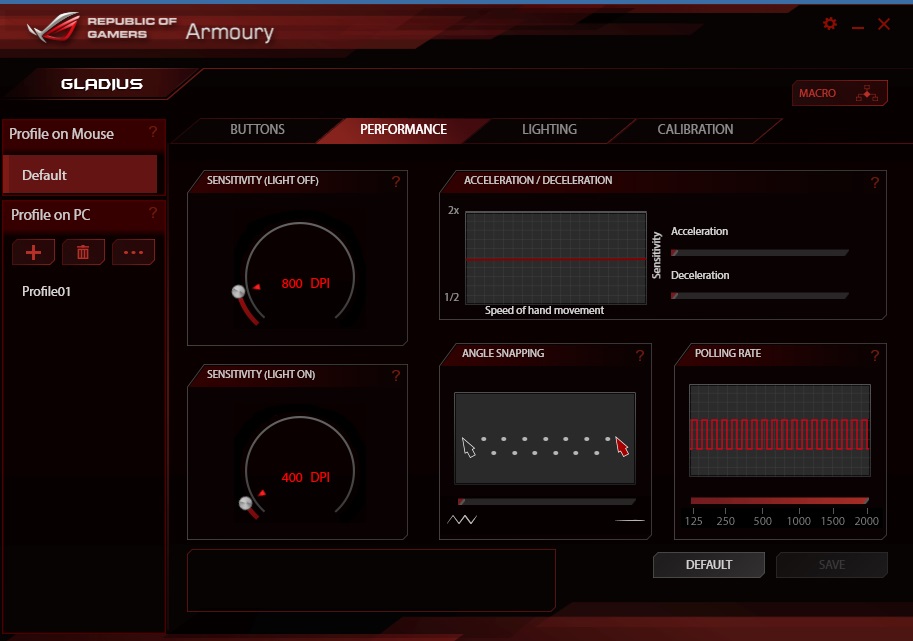
Task: Select the Default mouse profile
Action: (80, 174)
